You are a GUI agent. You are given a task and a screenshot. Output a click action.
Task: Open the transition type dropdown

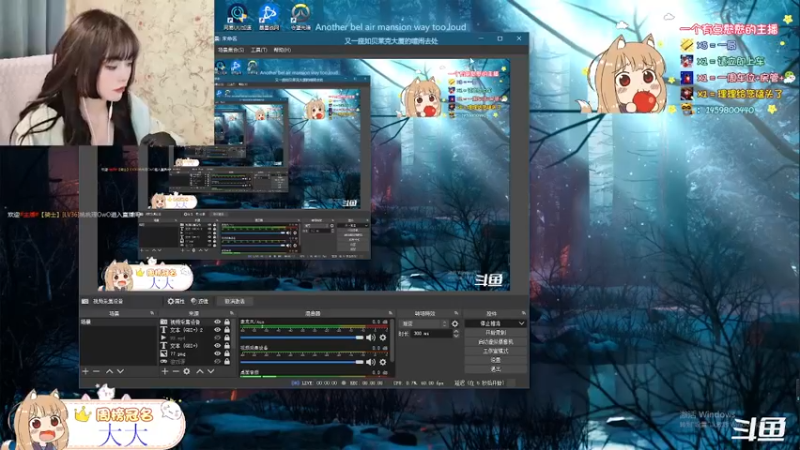pyautogui.click(x=424, y=323)
